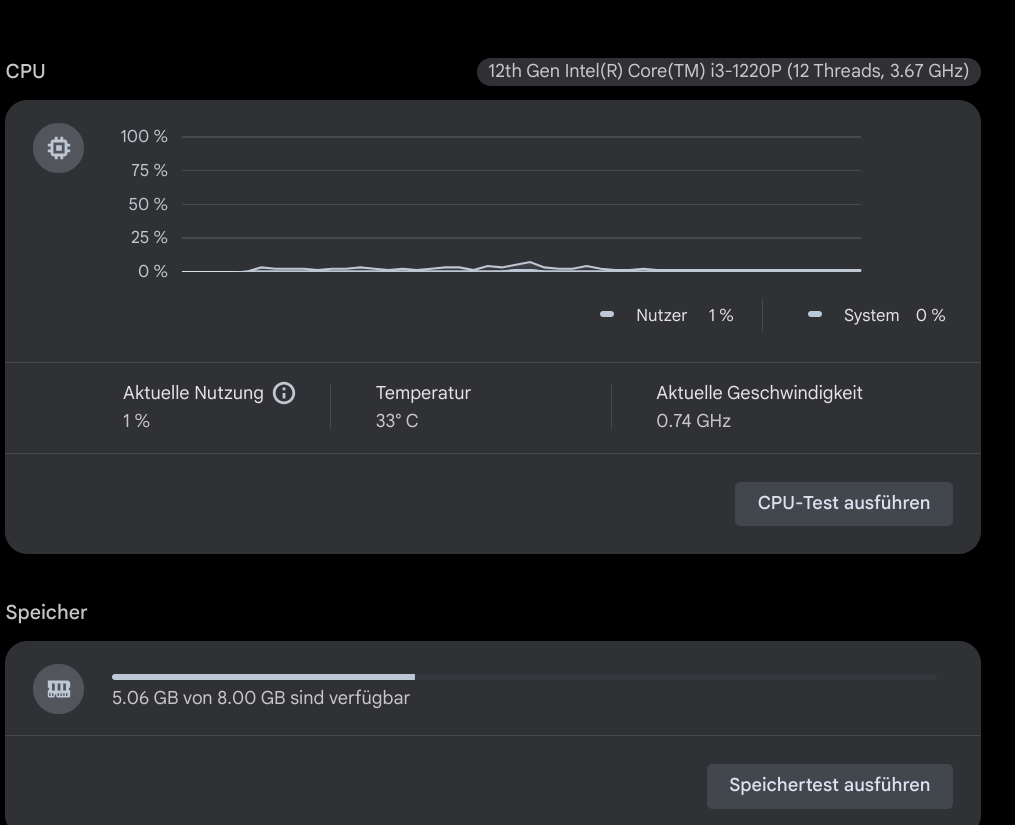Viewport: 1015px width, 825px height.
Task: Click the System legend marker
Action: 815,315
